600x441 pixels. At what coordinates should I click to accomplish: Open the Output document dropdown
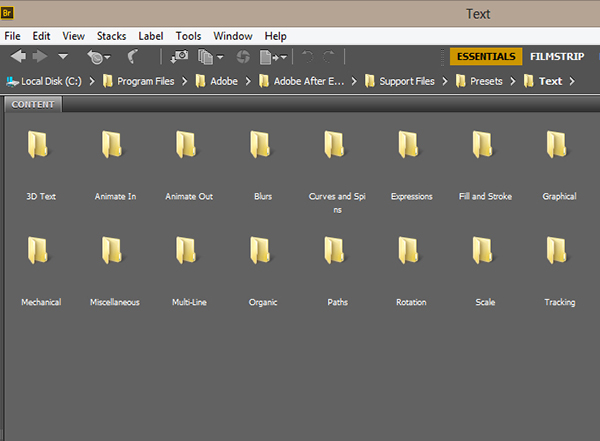point(273,57)
